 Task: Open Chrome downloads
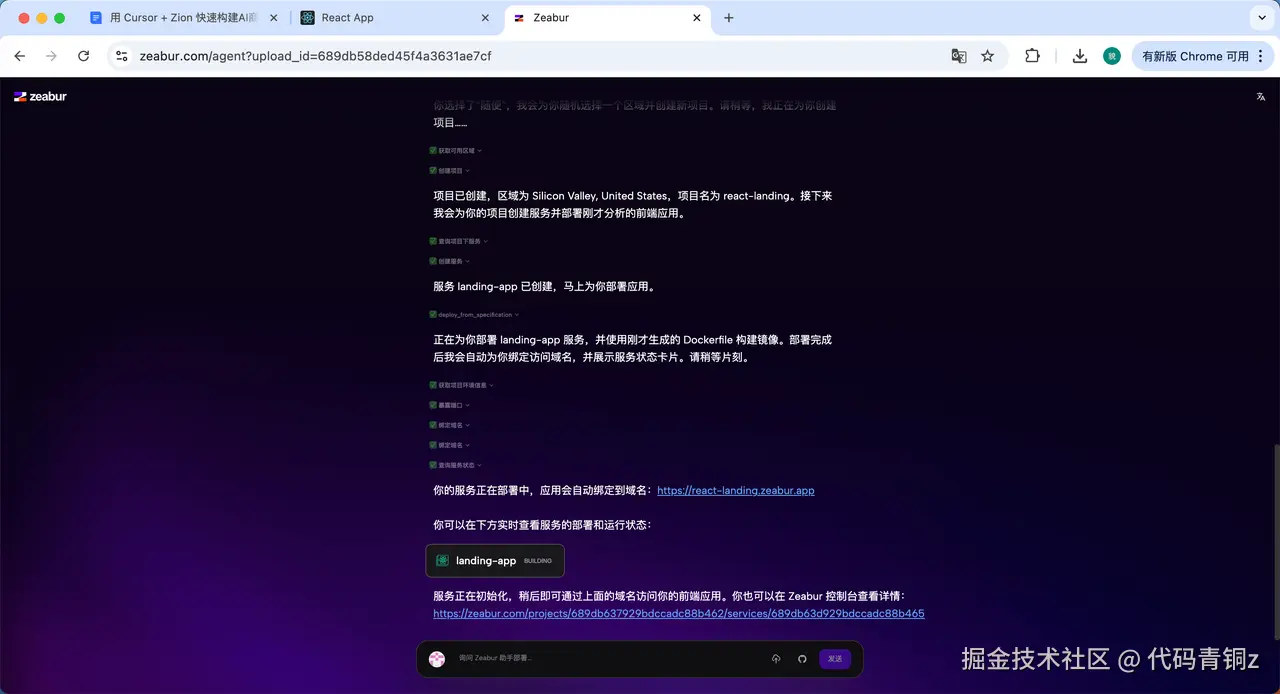1080,56
